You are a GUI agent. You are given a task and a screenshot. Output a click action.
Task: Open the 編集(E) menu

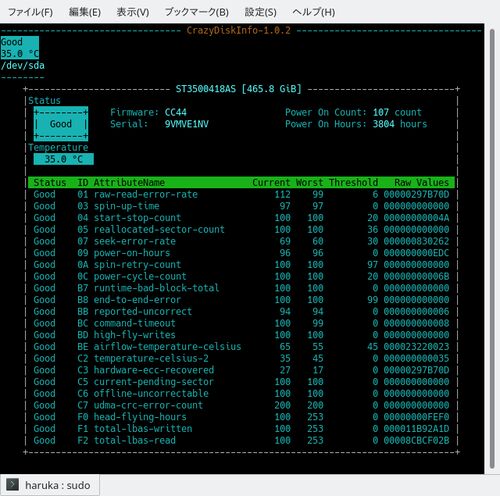pyautogui.click(x=85, y=12)
